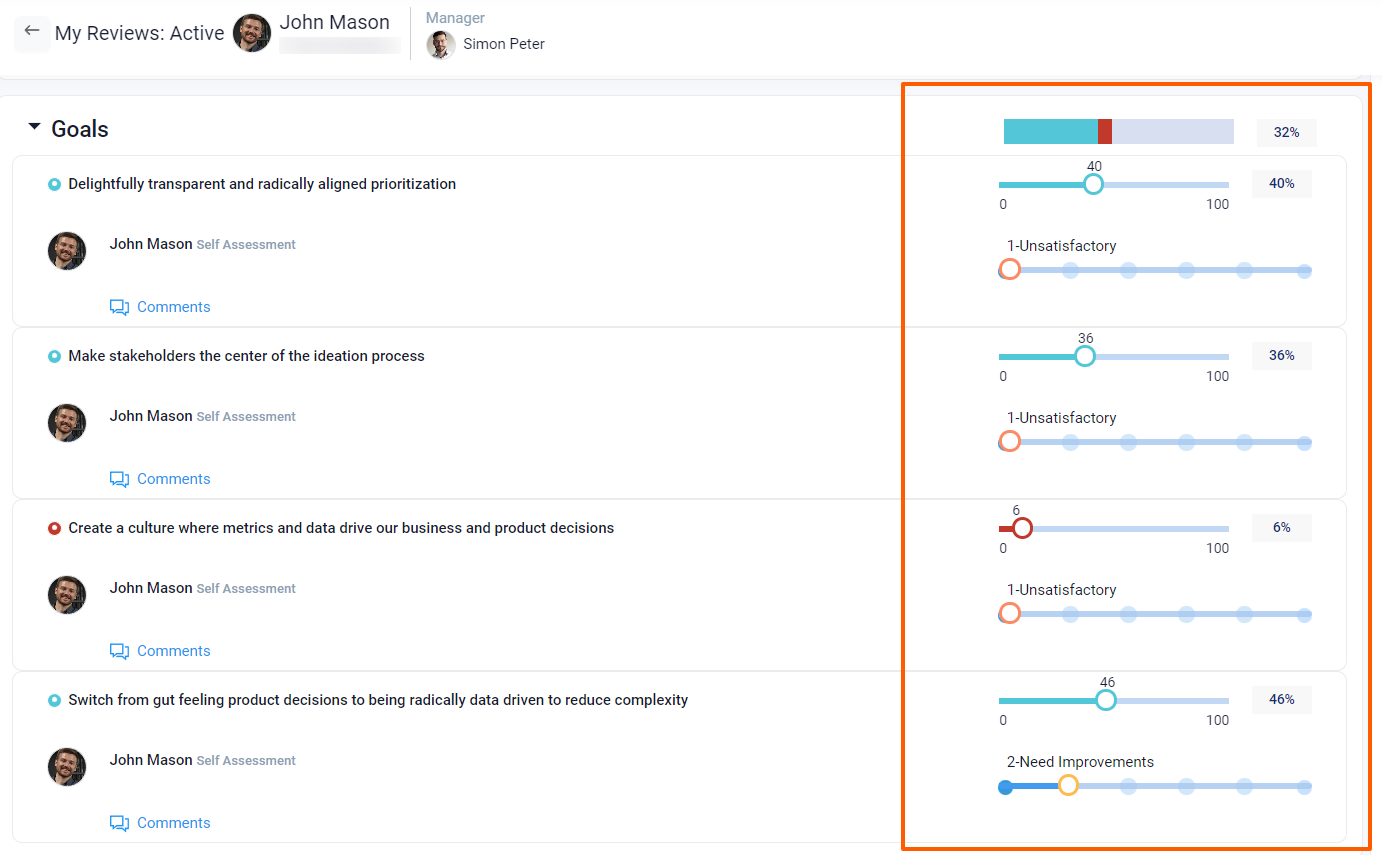Click the status dot beside the stakeholders ideation goal
Image resolution: width=1382 pixels, height=855 pixels.
tap(55, 356)
